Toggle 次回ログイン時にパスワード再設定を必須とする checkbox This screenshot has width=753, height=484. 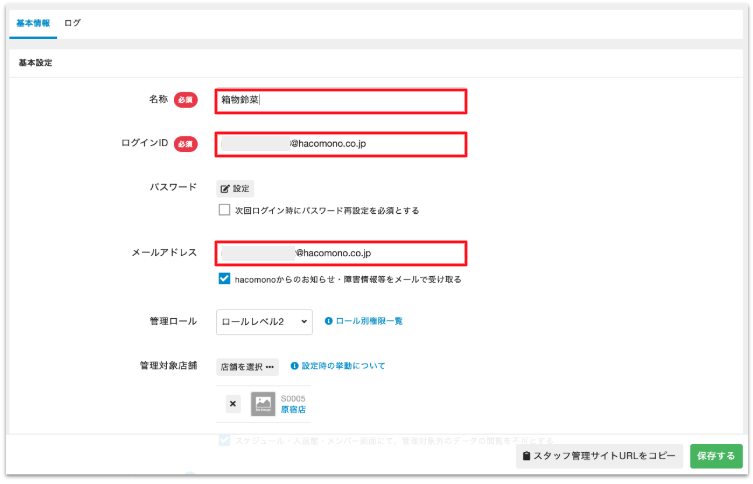click(225, 211)
